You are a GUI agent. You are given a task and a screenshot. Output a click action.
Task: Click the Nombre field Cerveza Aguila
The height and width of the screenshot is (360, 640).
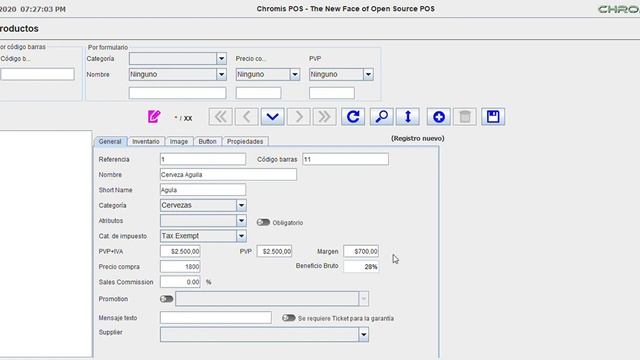click(x=228, y=175)
